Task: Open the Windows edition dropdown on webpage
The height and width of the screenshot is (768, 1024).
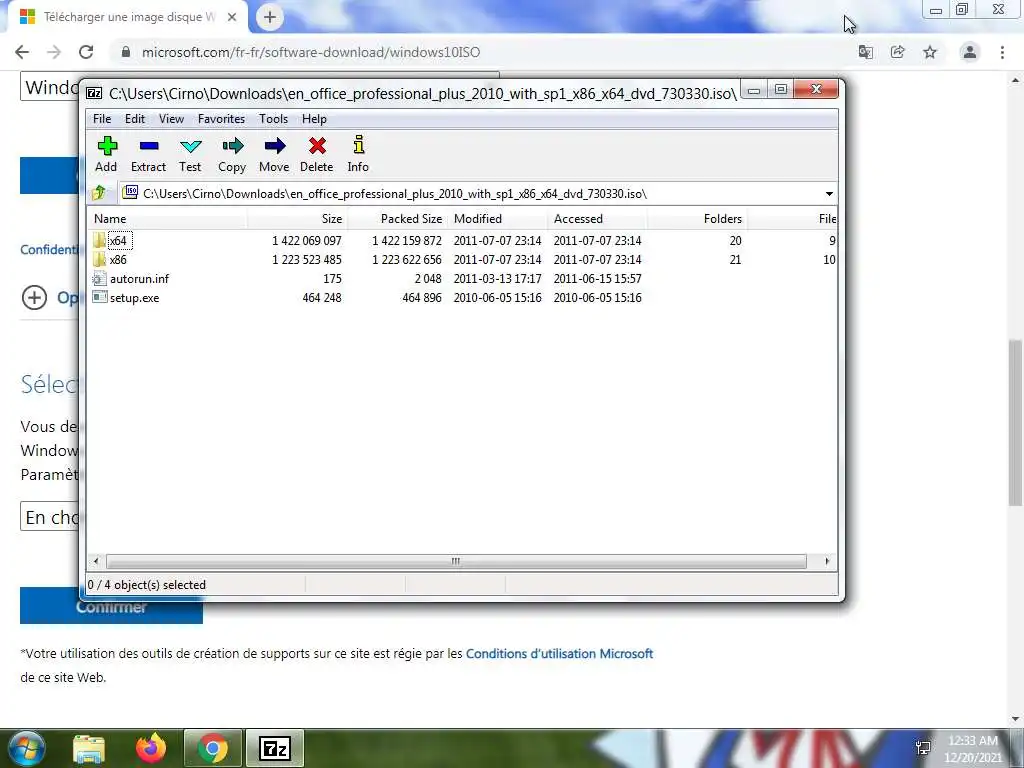Action: [x=50, y=87]
